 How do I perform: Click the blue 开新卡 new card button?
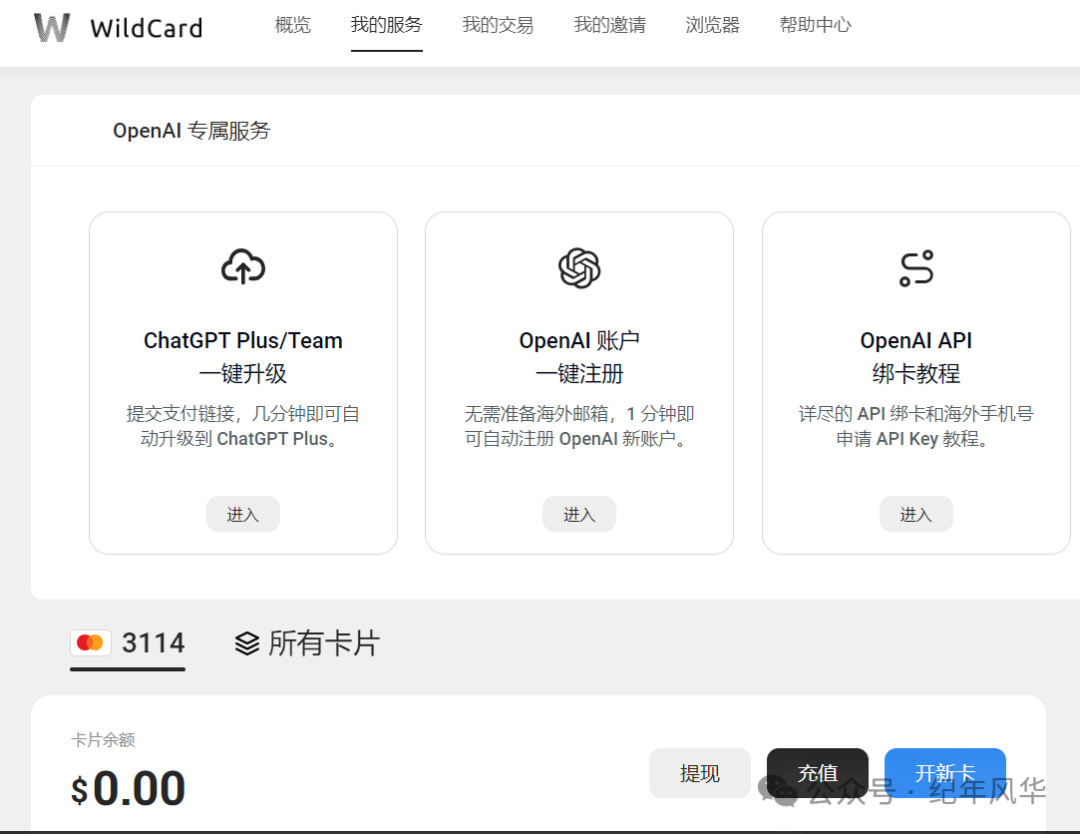tap(944, 773)
